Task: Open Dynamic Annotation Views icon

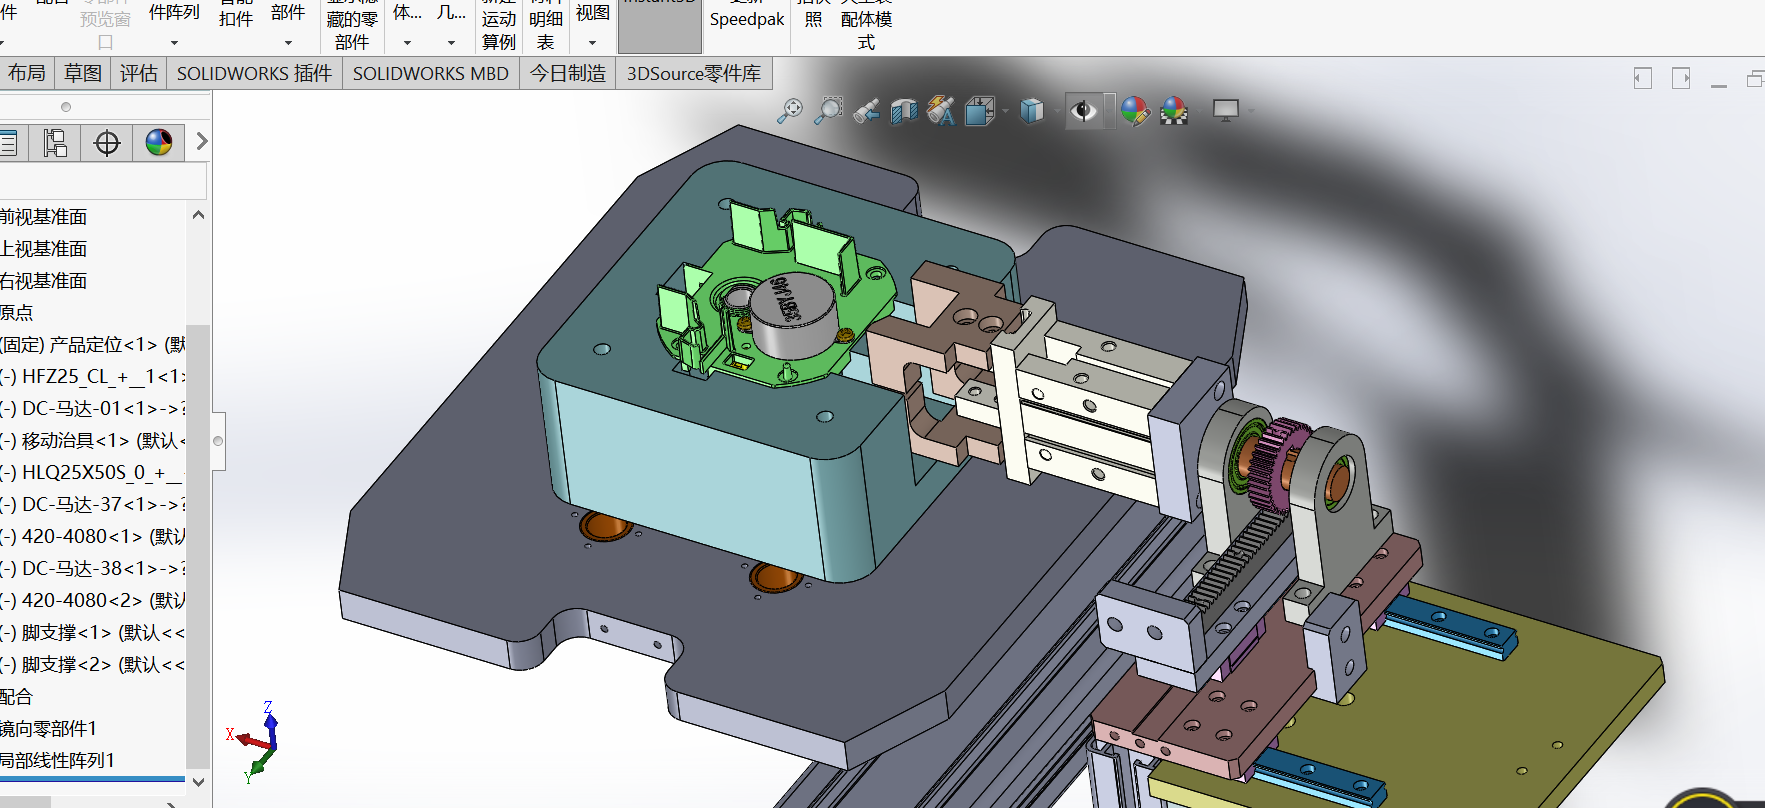Action: click(x=941, y=111)
